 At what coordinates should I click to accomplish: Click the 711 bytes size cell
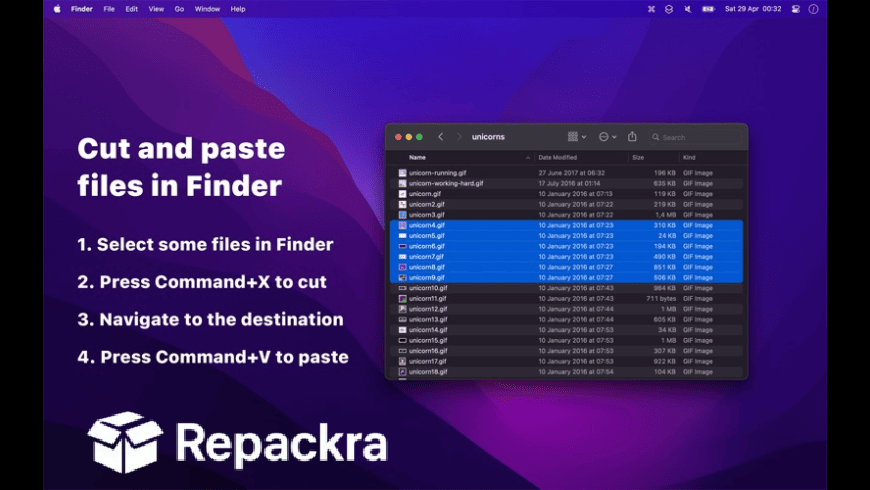coord(661,299)
